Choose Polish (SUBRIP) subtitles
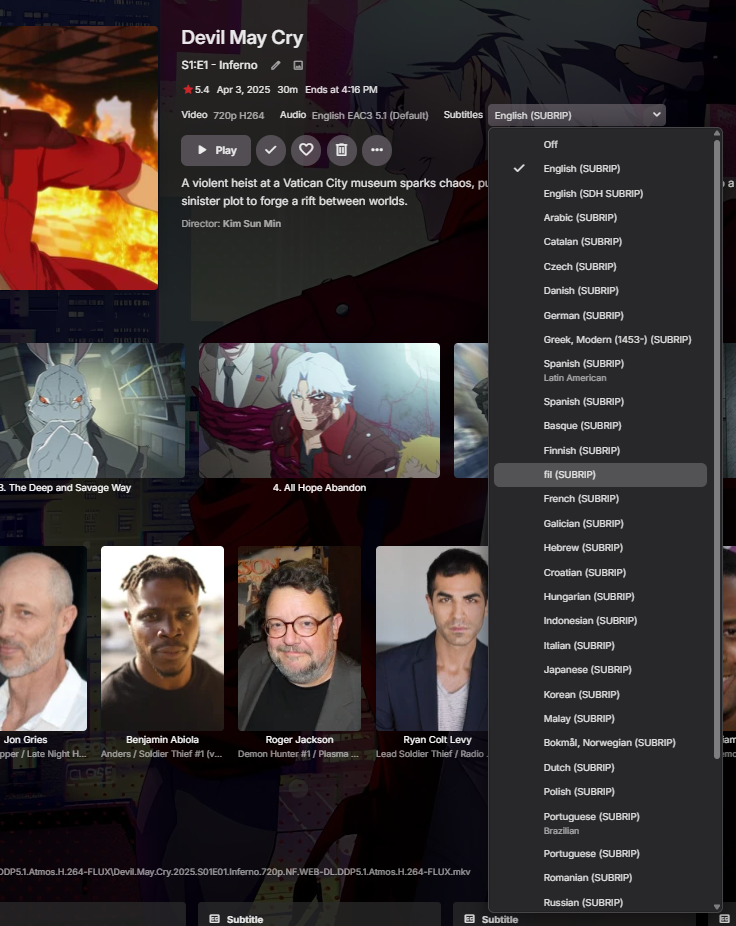736x926 pixels. pos(600,791)
